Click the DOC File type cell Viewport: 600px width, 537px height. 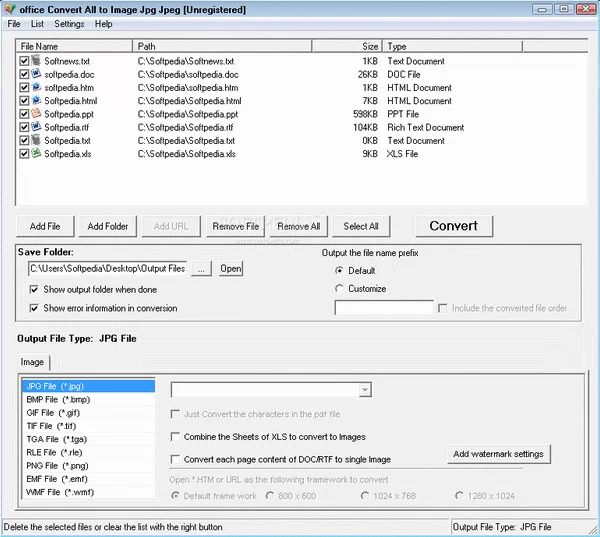coord(403,74)
